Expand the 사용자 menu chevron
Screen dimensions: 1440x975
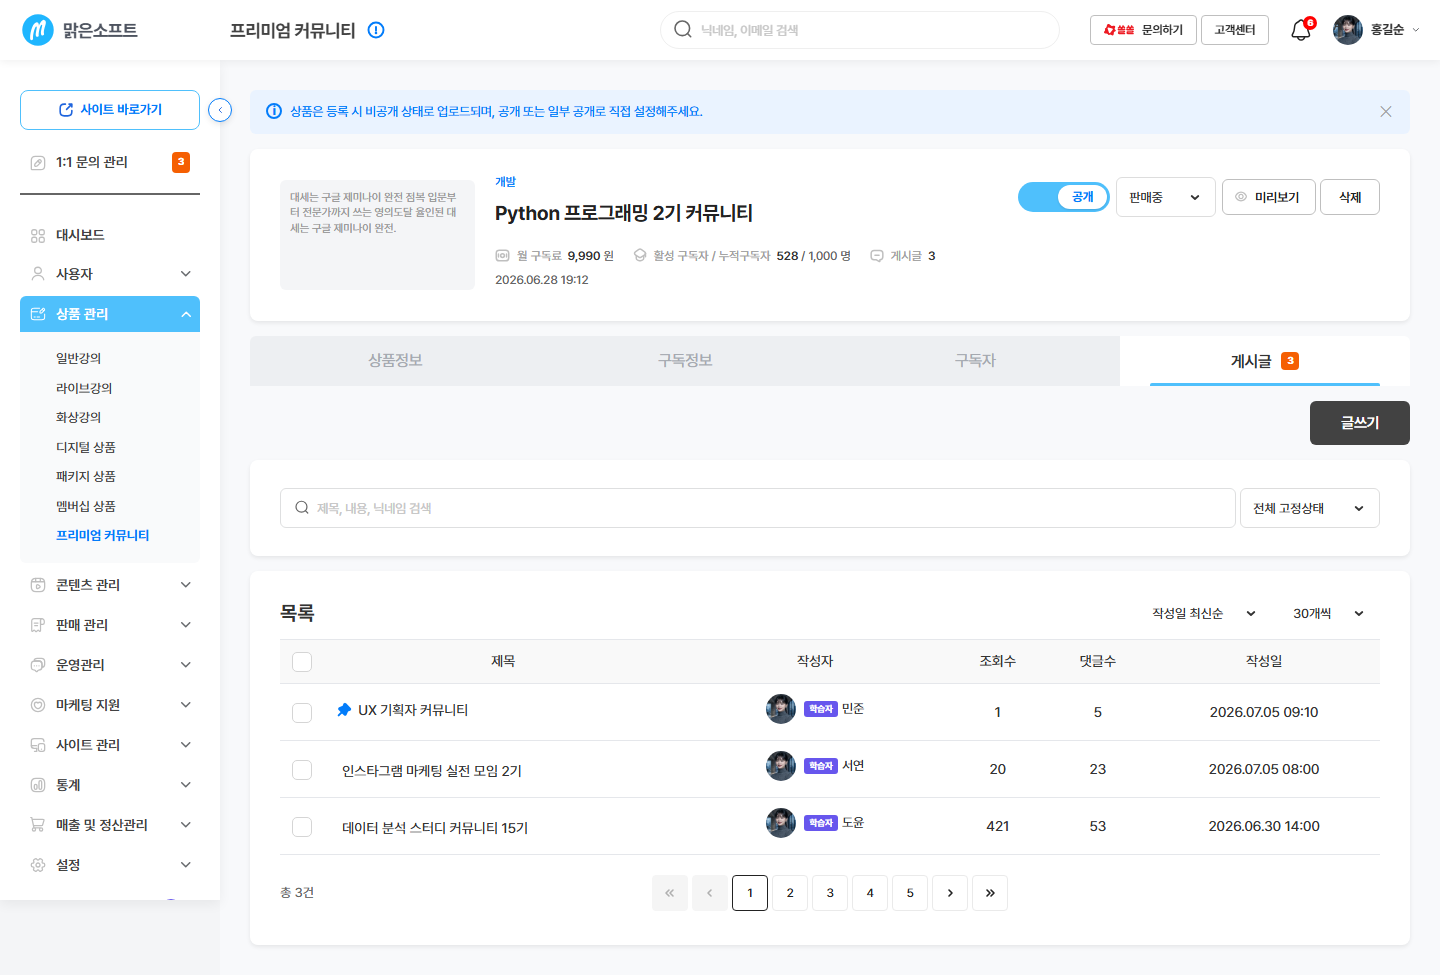[x=186, y=274]
